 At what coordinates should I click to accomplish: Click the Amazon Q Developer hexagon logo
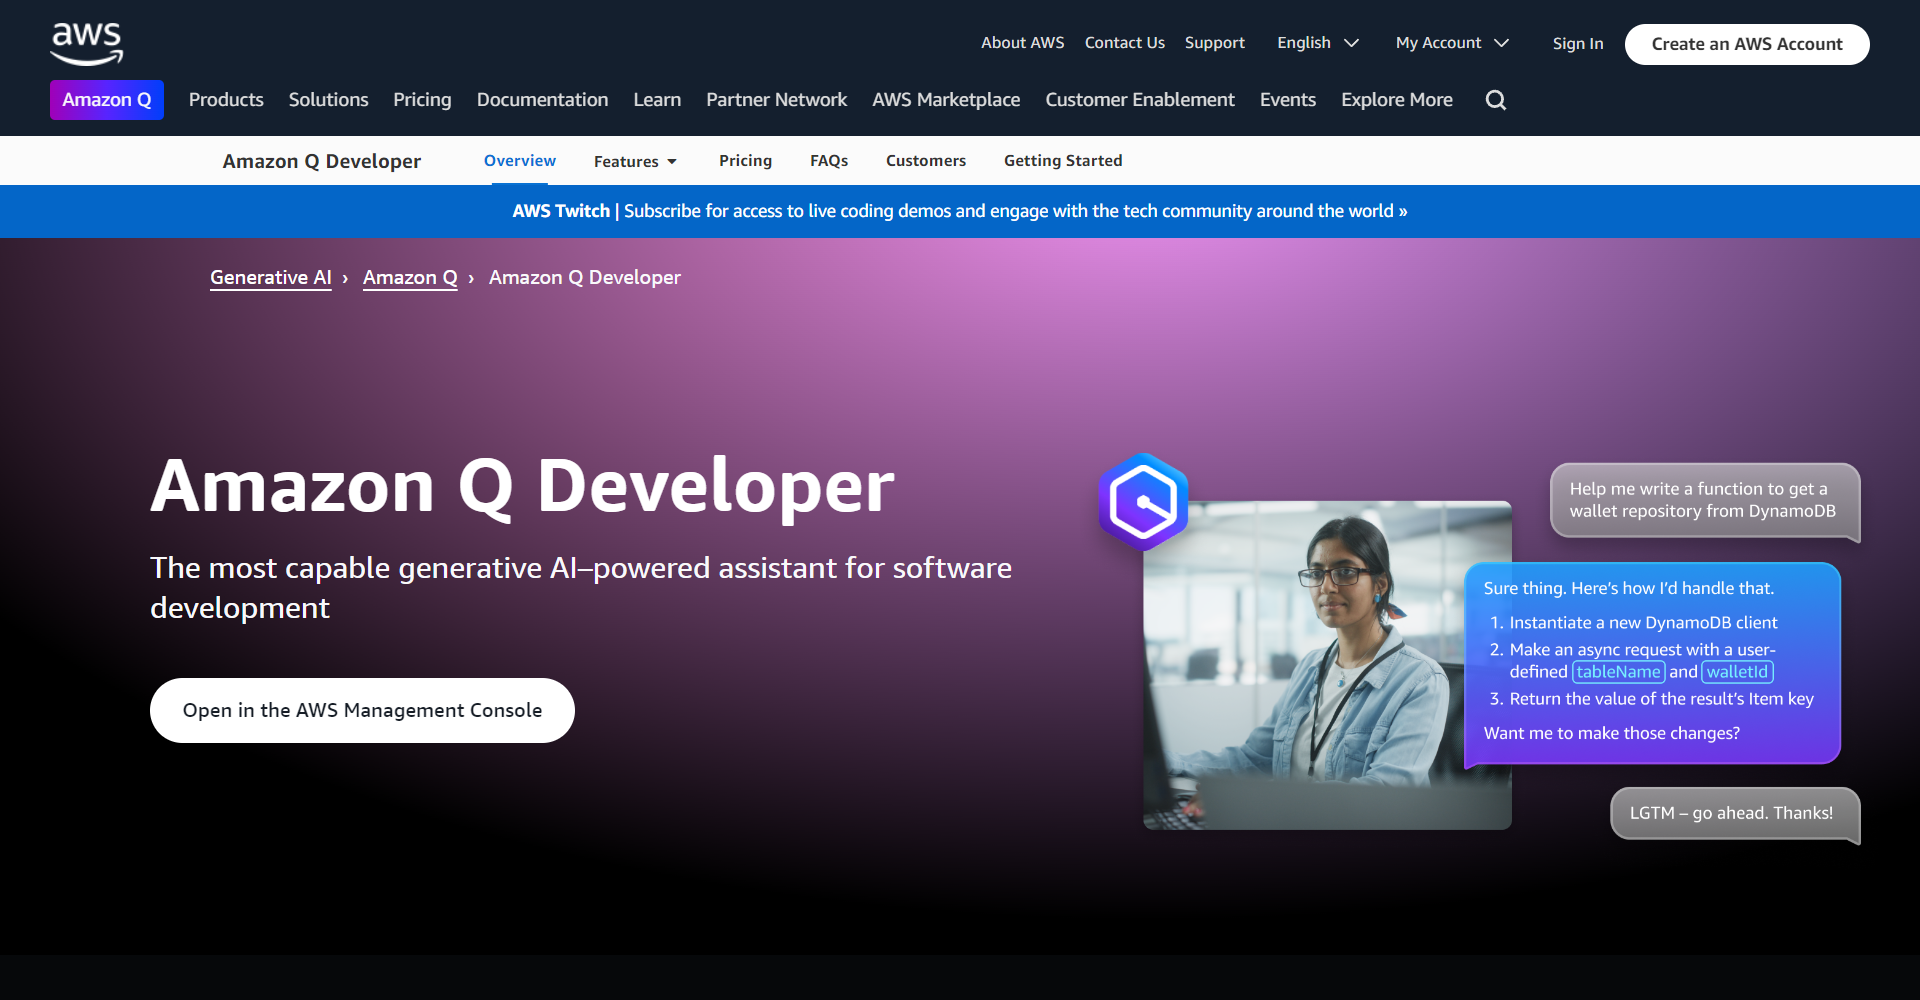(1143, 502)
